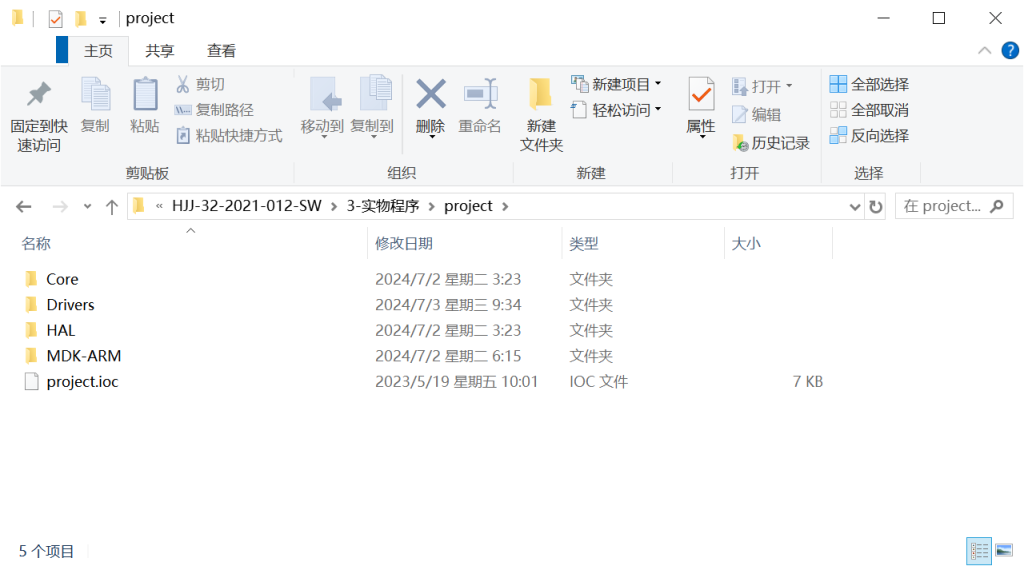Image resolution: width=1024 pixels, height=566 pixels.
Task: Click Invert selection (反向选择)
Action: coord(870,135)
